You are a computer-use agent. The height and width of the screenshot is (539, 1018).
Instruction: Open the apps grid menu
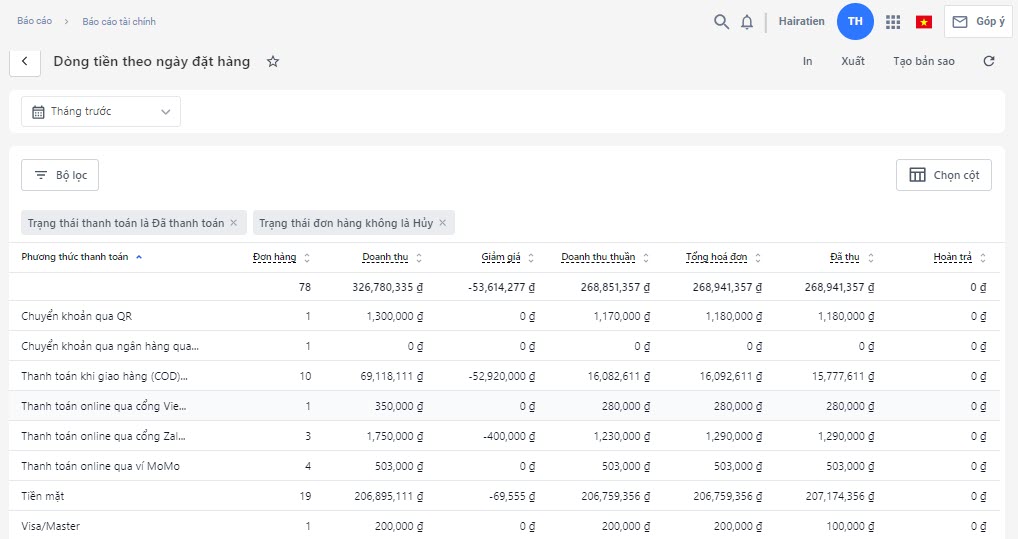pos(893,22)
